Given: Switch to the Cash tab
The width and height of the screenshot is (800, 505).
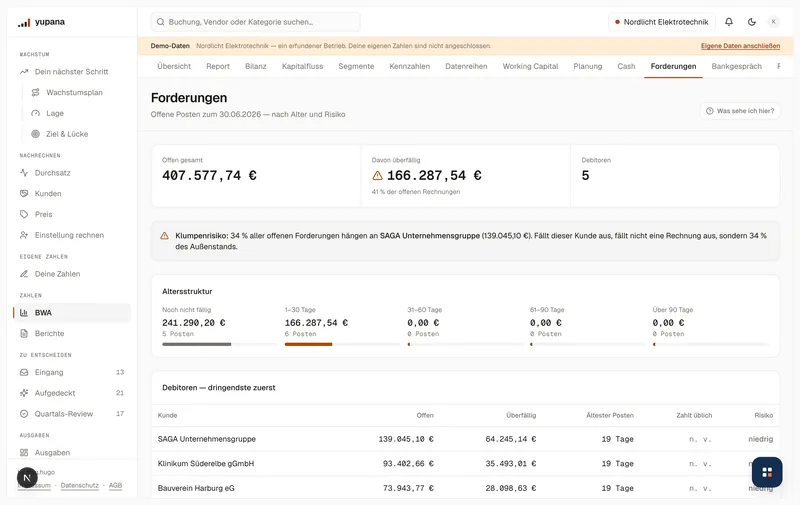Looking at the screenshot, I should coord(627,66).
